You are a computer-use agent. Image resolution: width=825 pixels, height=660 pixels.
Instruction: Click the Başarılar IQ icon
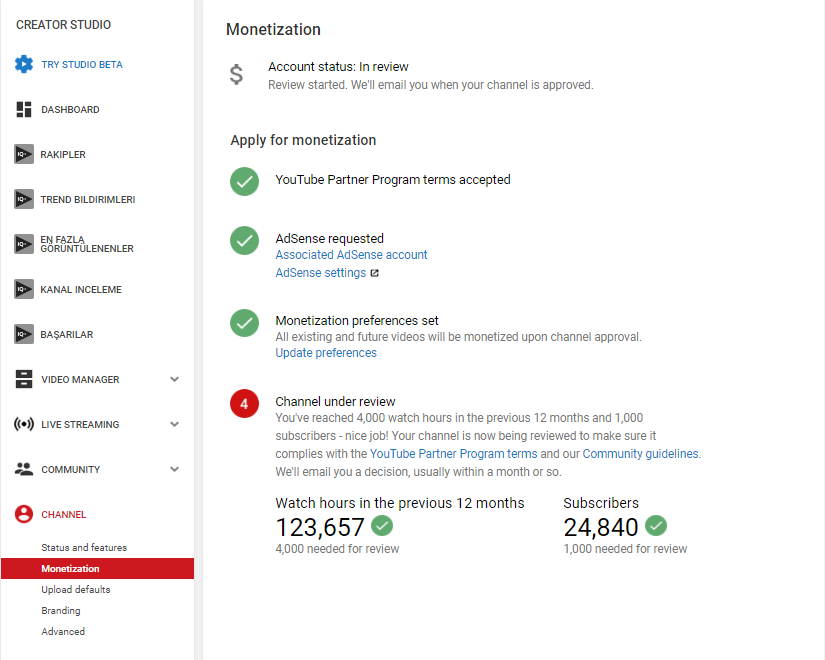tap(24, 334)
